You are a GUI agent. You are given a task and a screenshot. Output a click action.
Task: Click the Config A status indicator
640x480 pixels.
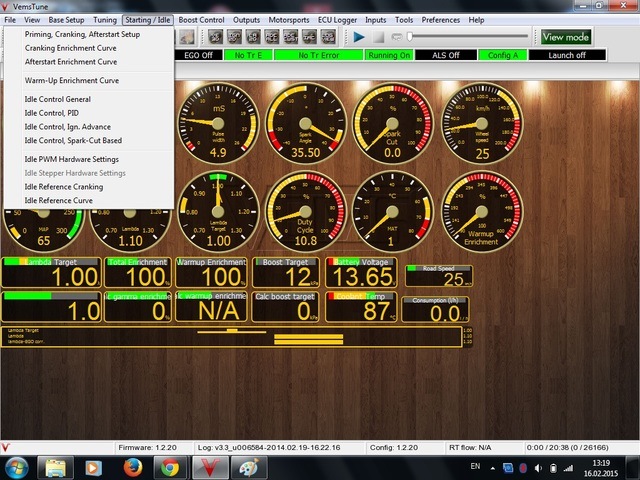tap(502, 55)
